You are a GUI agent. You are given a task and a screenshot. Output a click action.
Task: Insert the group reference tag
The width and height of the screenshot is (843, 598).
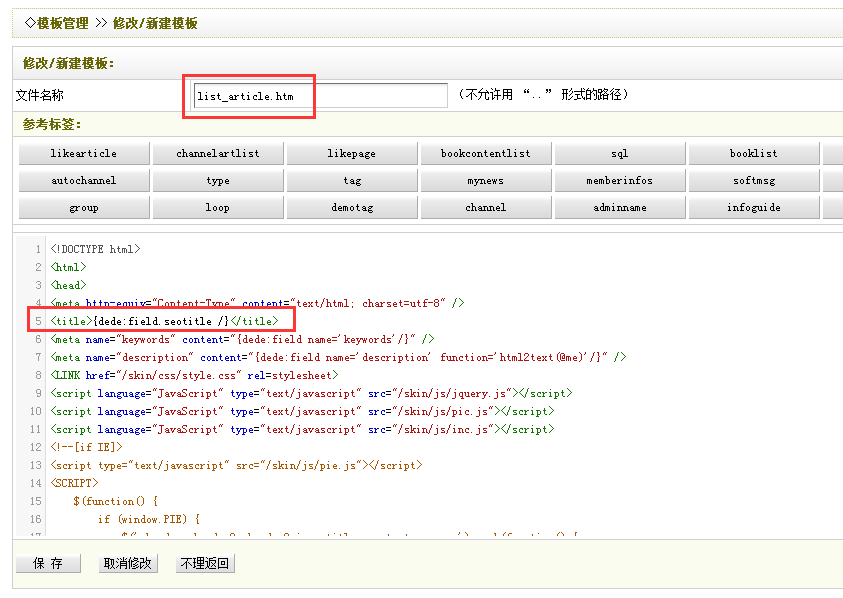pos(84,208)
